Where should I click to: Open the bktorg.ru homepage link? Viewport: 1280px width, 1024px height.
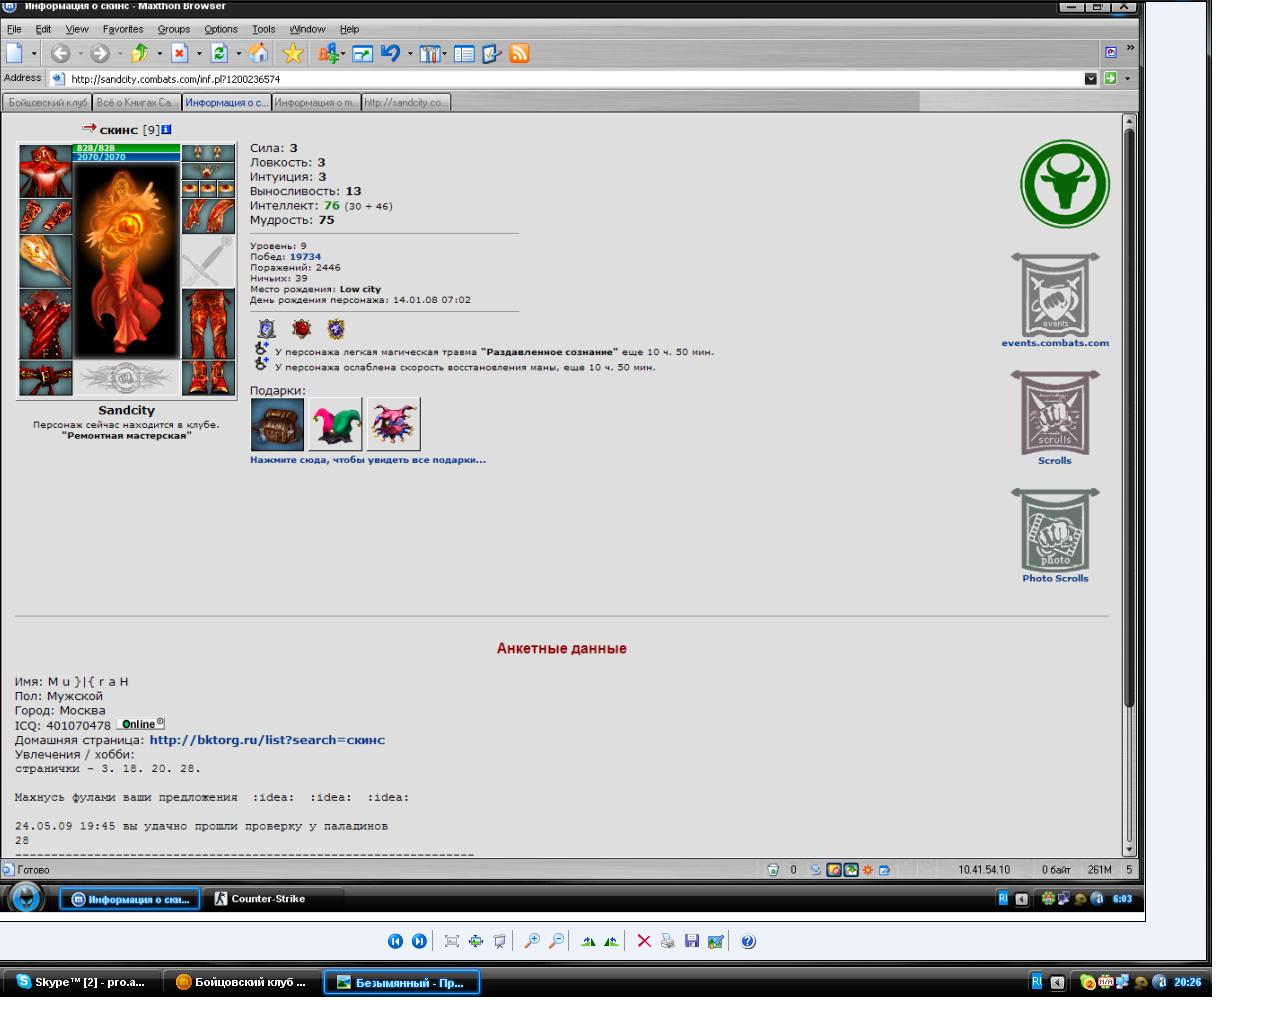coord(267,740)
